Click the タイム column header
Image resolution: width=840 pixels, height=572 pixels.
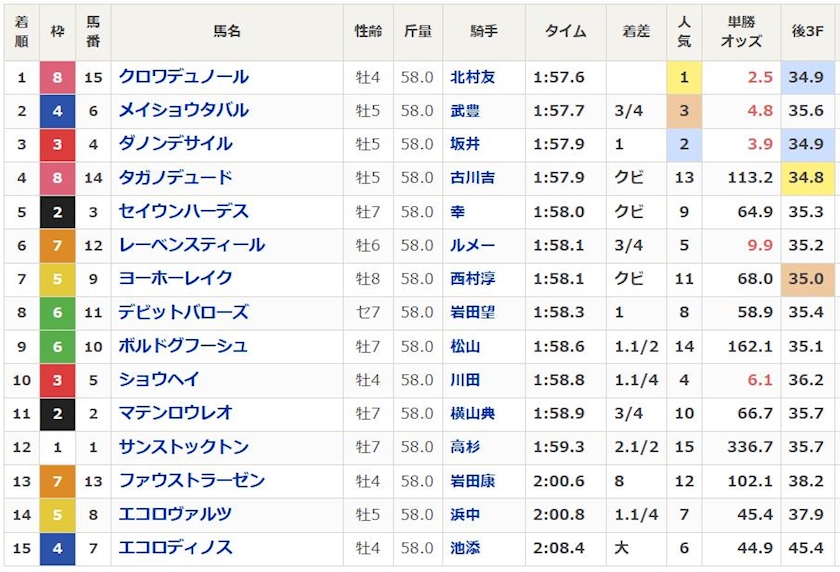point(565,32)
